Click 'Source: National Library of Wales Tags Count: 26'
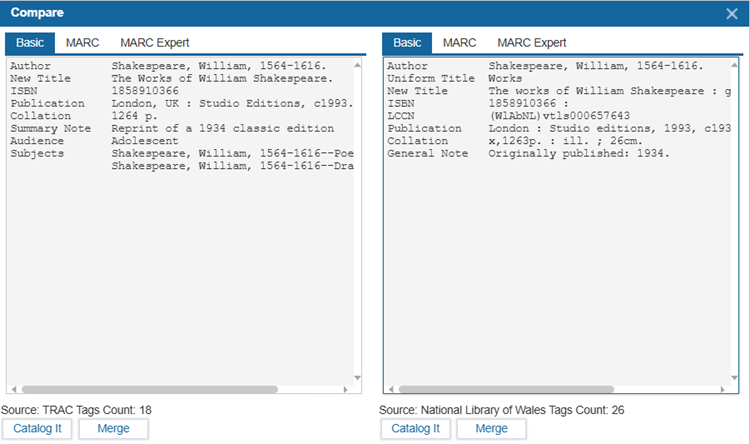750x444 pixels. 501,410
